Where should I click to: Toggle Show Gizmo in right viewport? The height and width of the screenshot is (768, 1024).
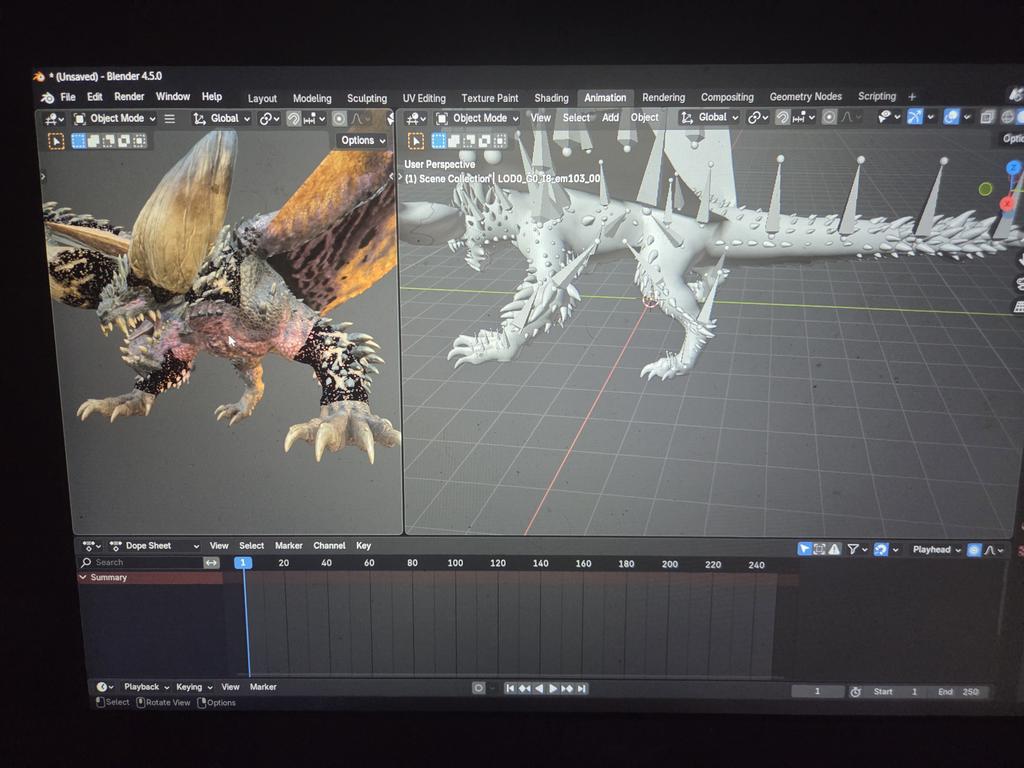[x=915, y=117]
